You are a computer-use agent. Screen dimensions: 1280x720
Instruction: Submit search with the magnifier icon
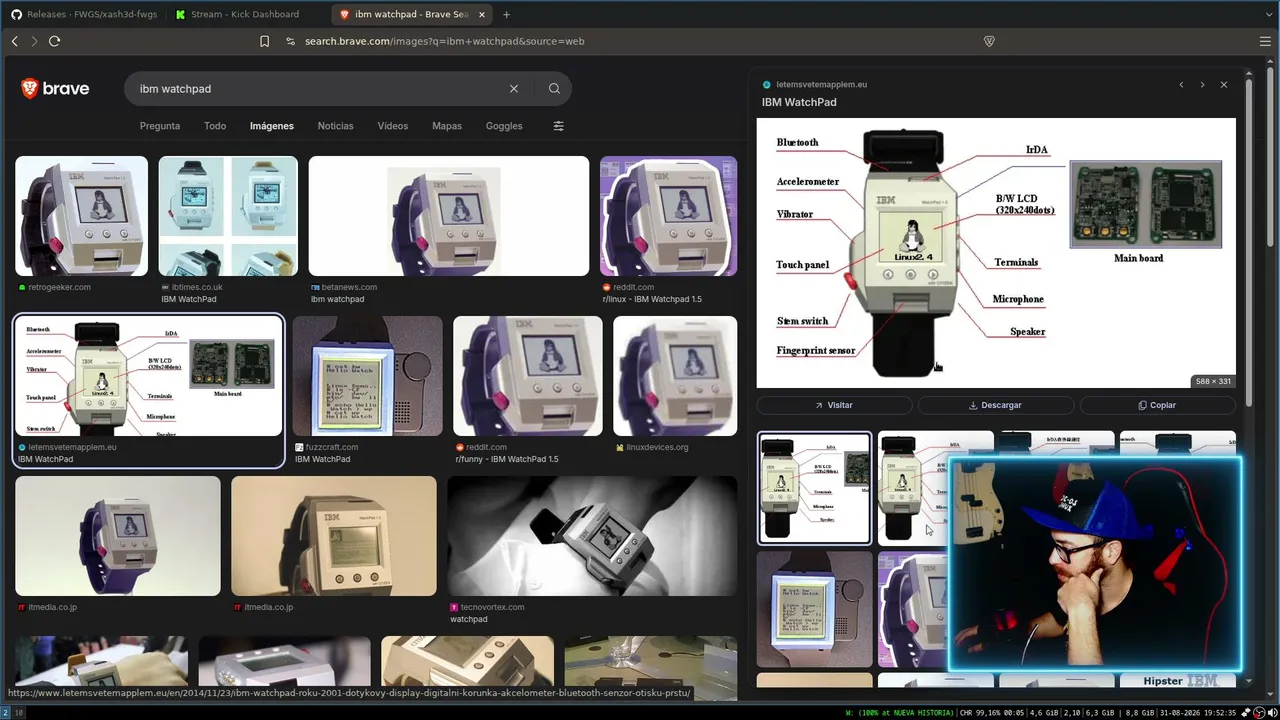pyautogui.click(x=554, y=89)
